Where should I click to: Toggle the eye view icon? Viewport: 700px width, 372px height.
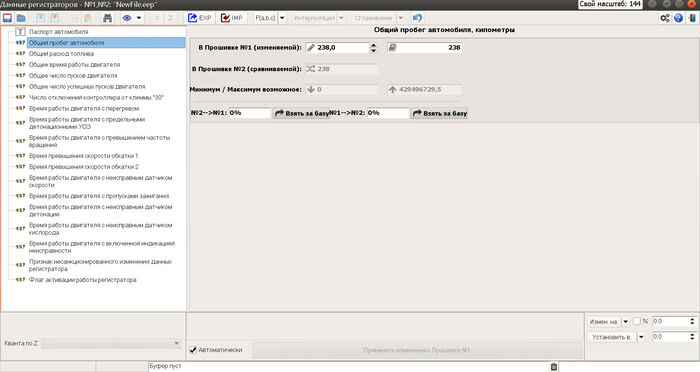(x=127, y=18)
